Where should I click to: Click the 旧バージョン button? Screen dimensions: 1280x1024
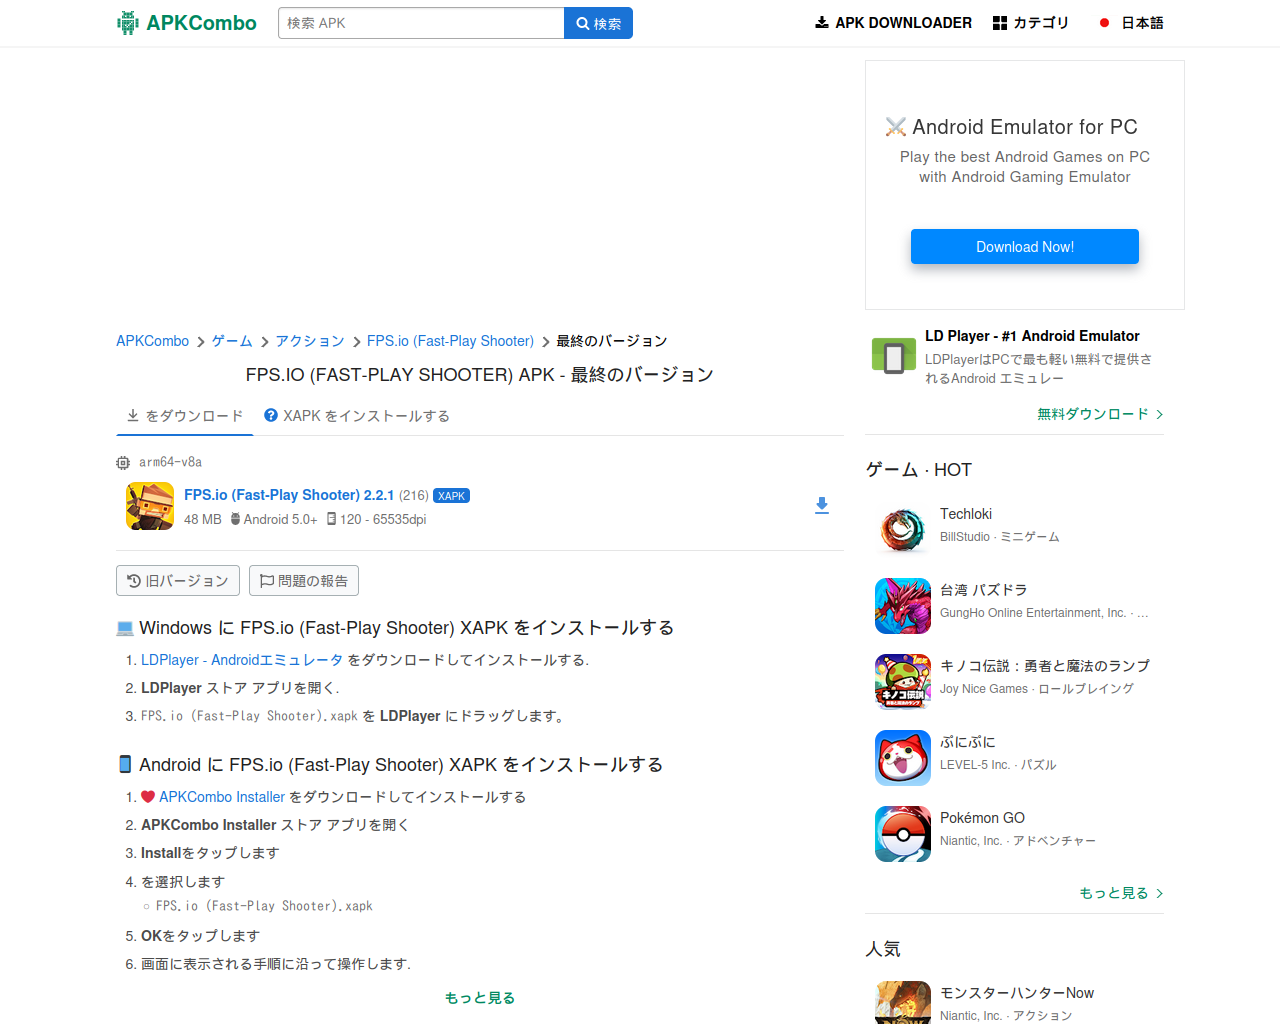178,581
